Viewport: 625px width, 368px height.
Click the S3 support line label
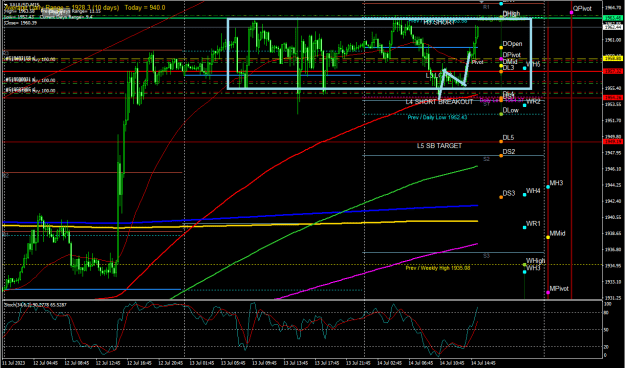pyautogui.click(x=486, y=256)
